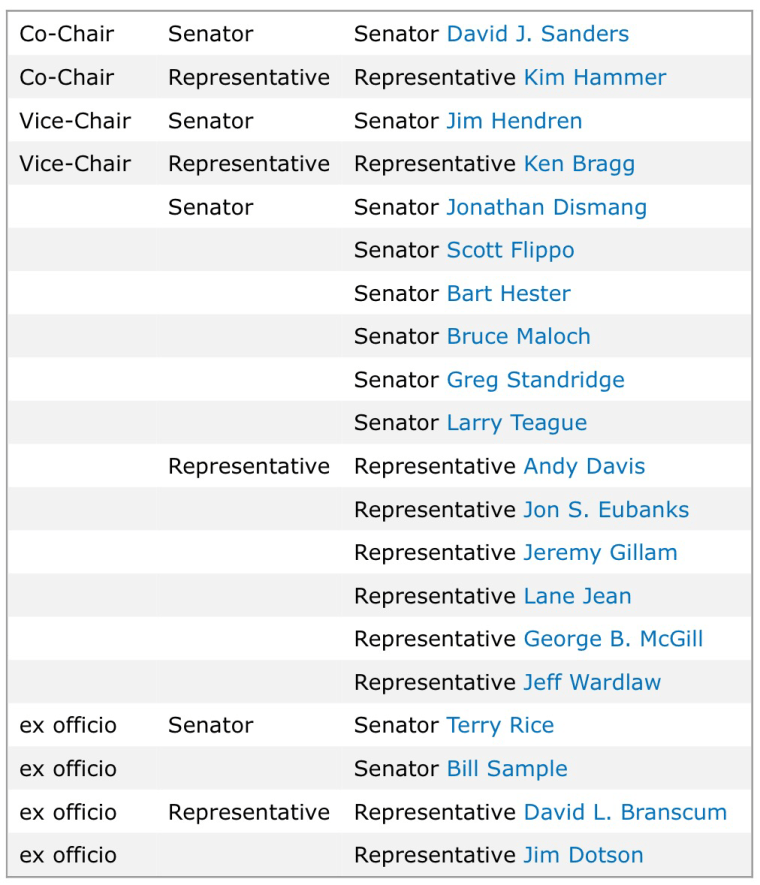Viewport: 760px width, 885px height.
Task: Click the Greg Standridge link
Action: tap(535, 380)
